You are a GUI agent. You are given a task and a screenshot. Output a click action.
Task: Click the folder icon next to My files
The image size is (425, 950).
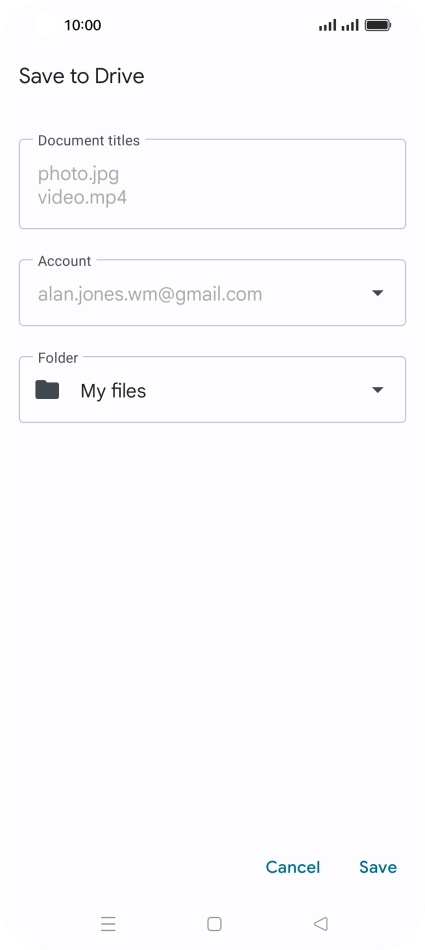point(47,390)
